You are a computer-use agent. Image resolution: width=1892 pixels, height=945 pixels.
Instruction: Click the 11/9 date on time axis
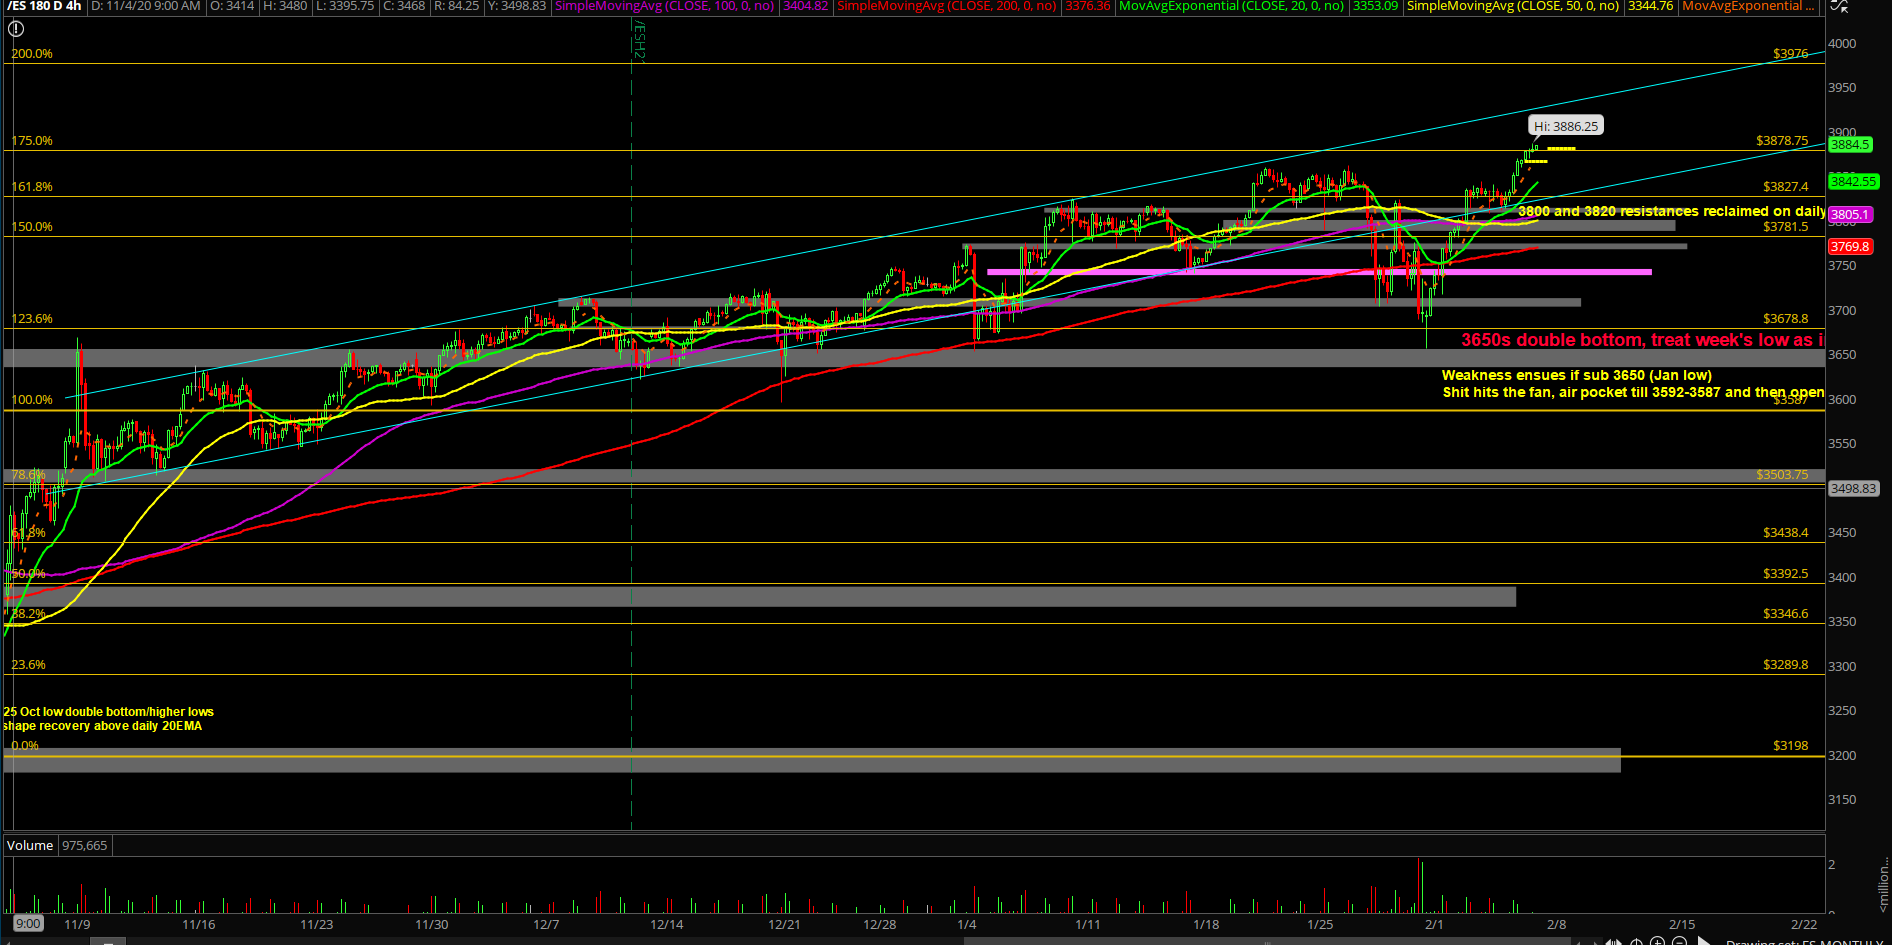coord(77,924)
